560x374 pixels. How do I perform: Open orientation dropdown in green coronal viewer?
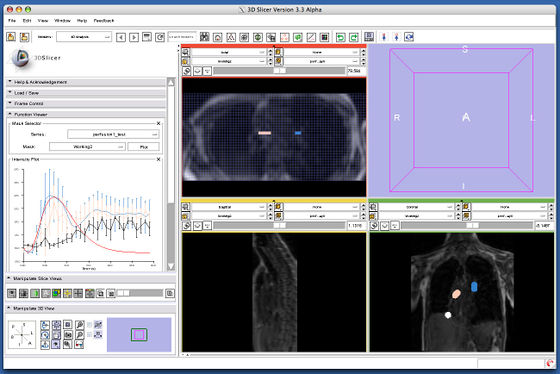[416, 207]
